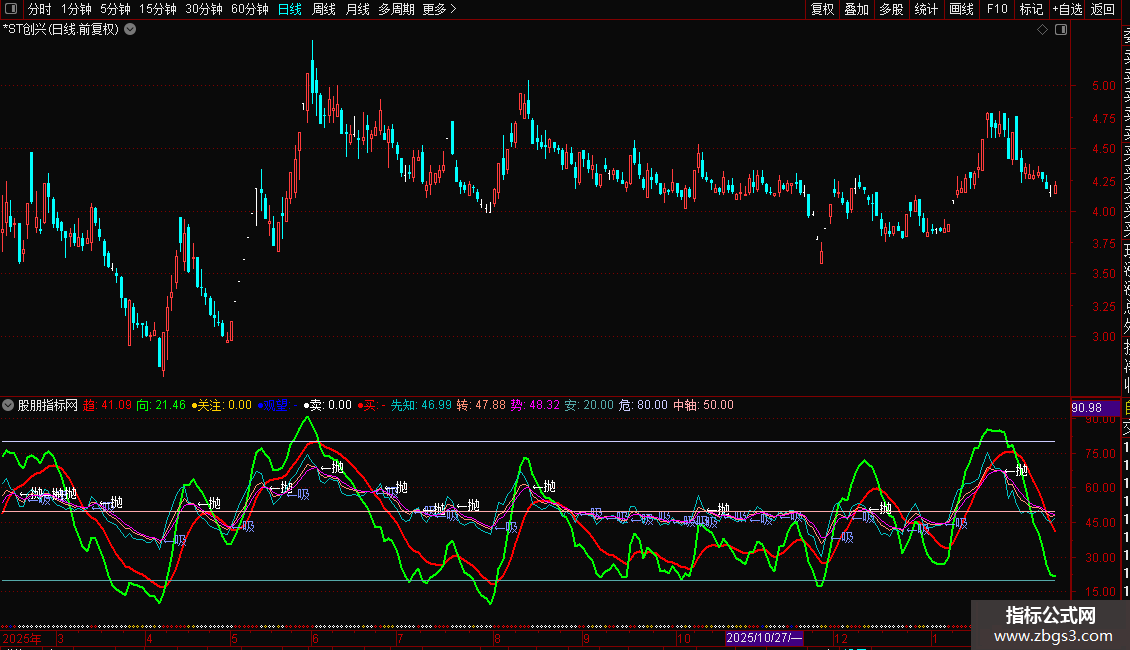Select the 分时 intraday tab

[40, 9]
